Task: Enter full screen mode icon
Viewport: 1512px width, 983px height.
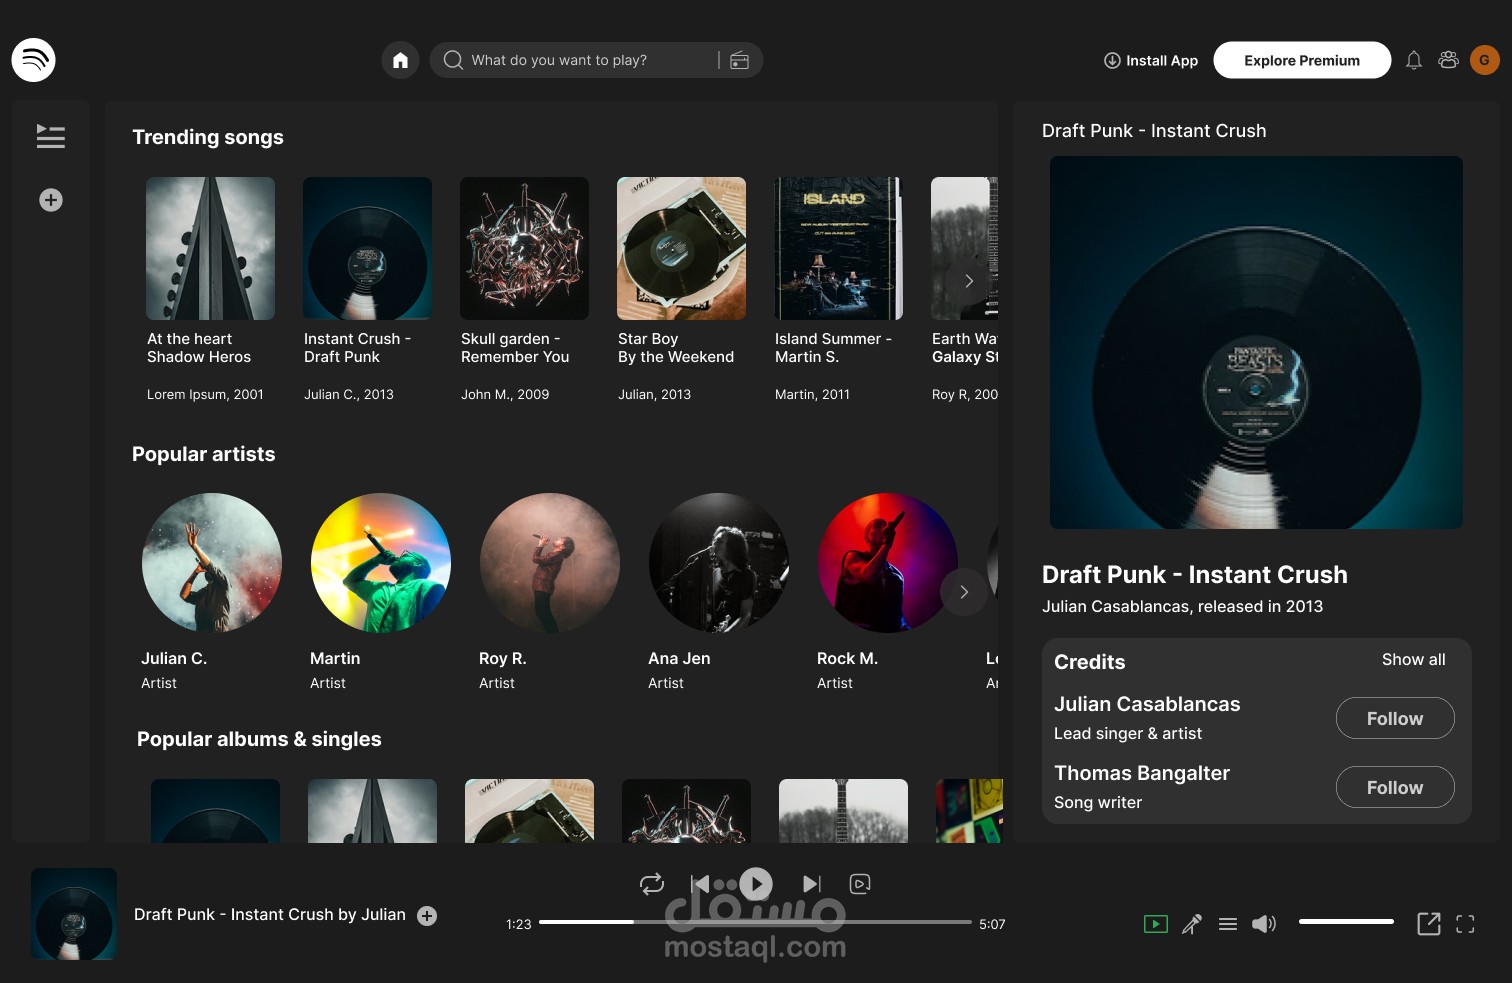Action: pyautogui.click(x=1465, y=924)
